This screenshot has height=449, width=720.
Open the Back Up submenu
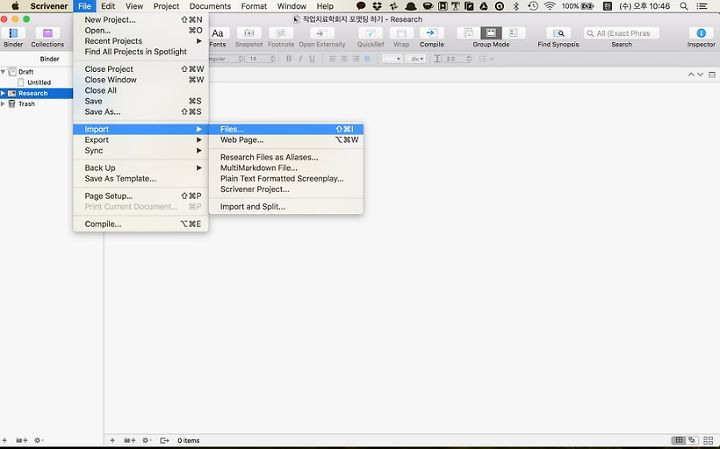click(x=141, y=168)
